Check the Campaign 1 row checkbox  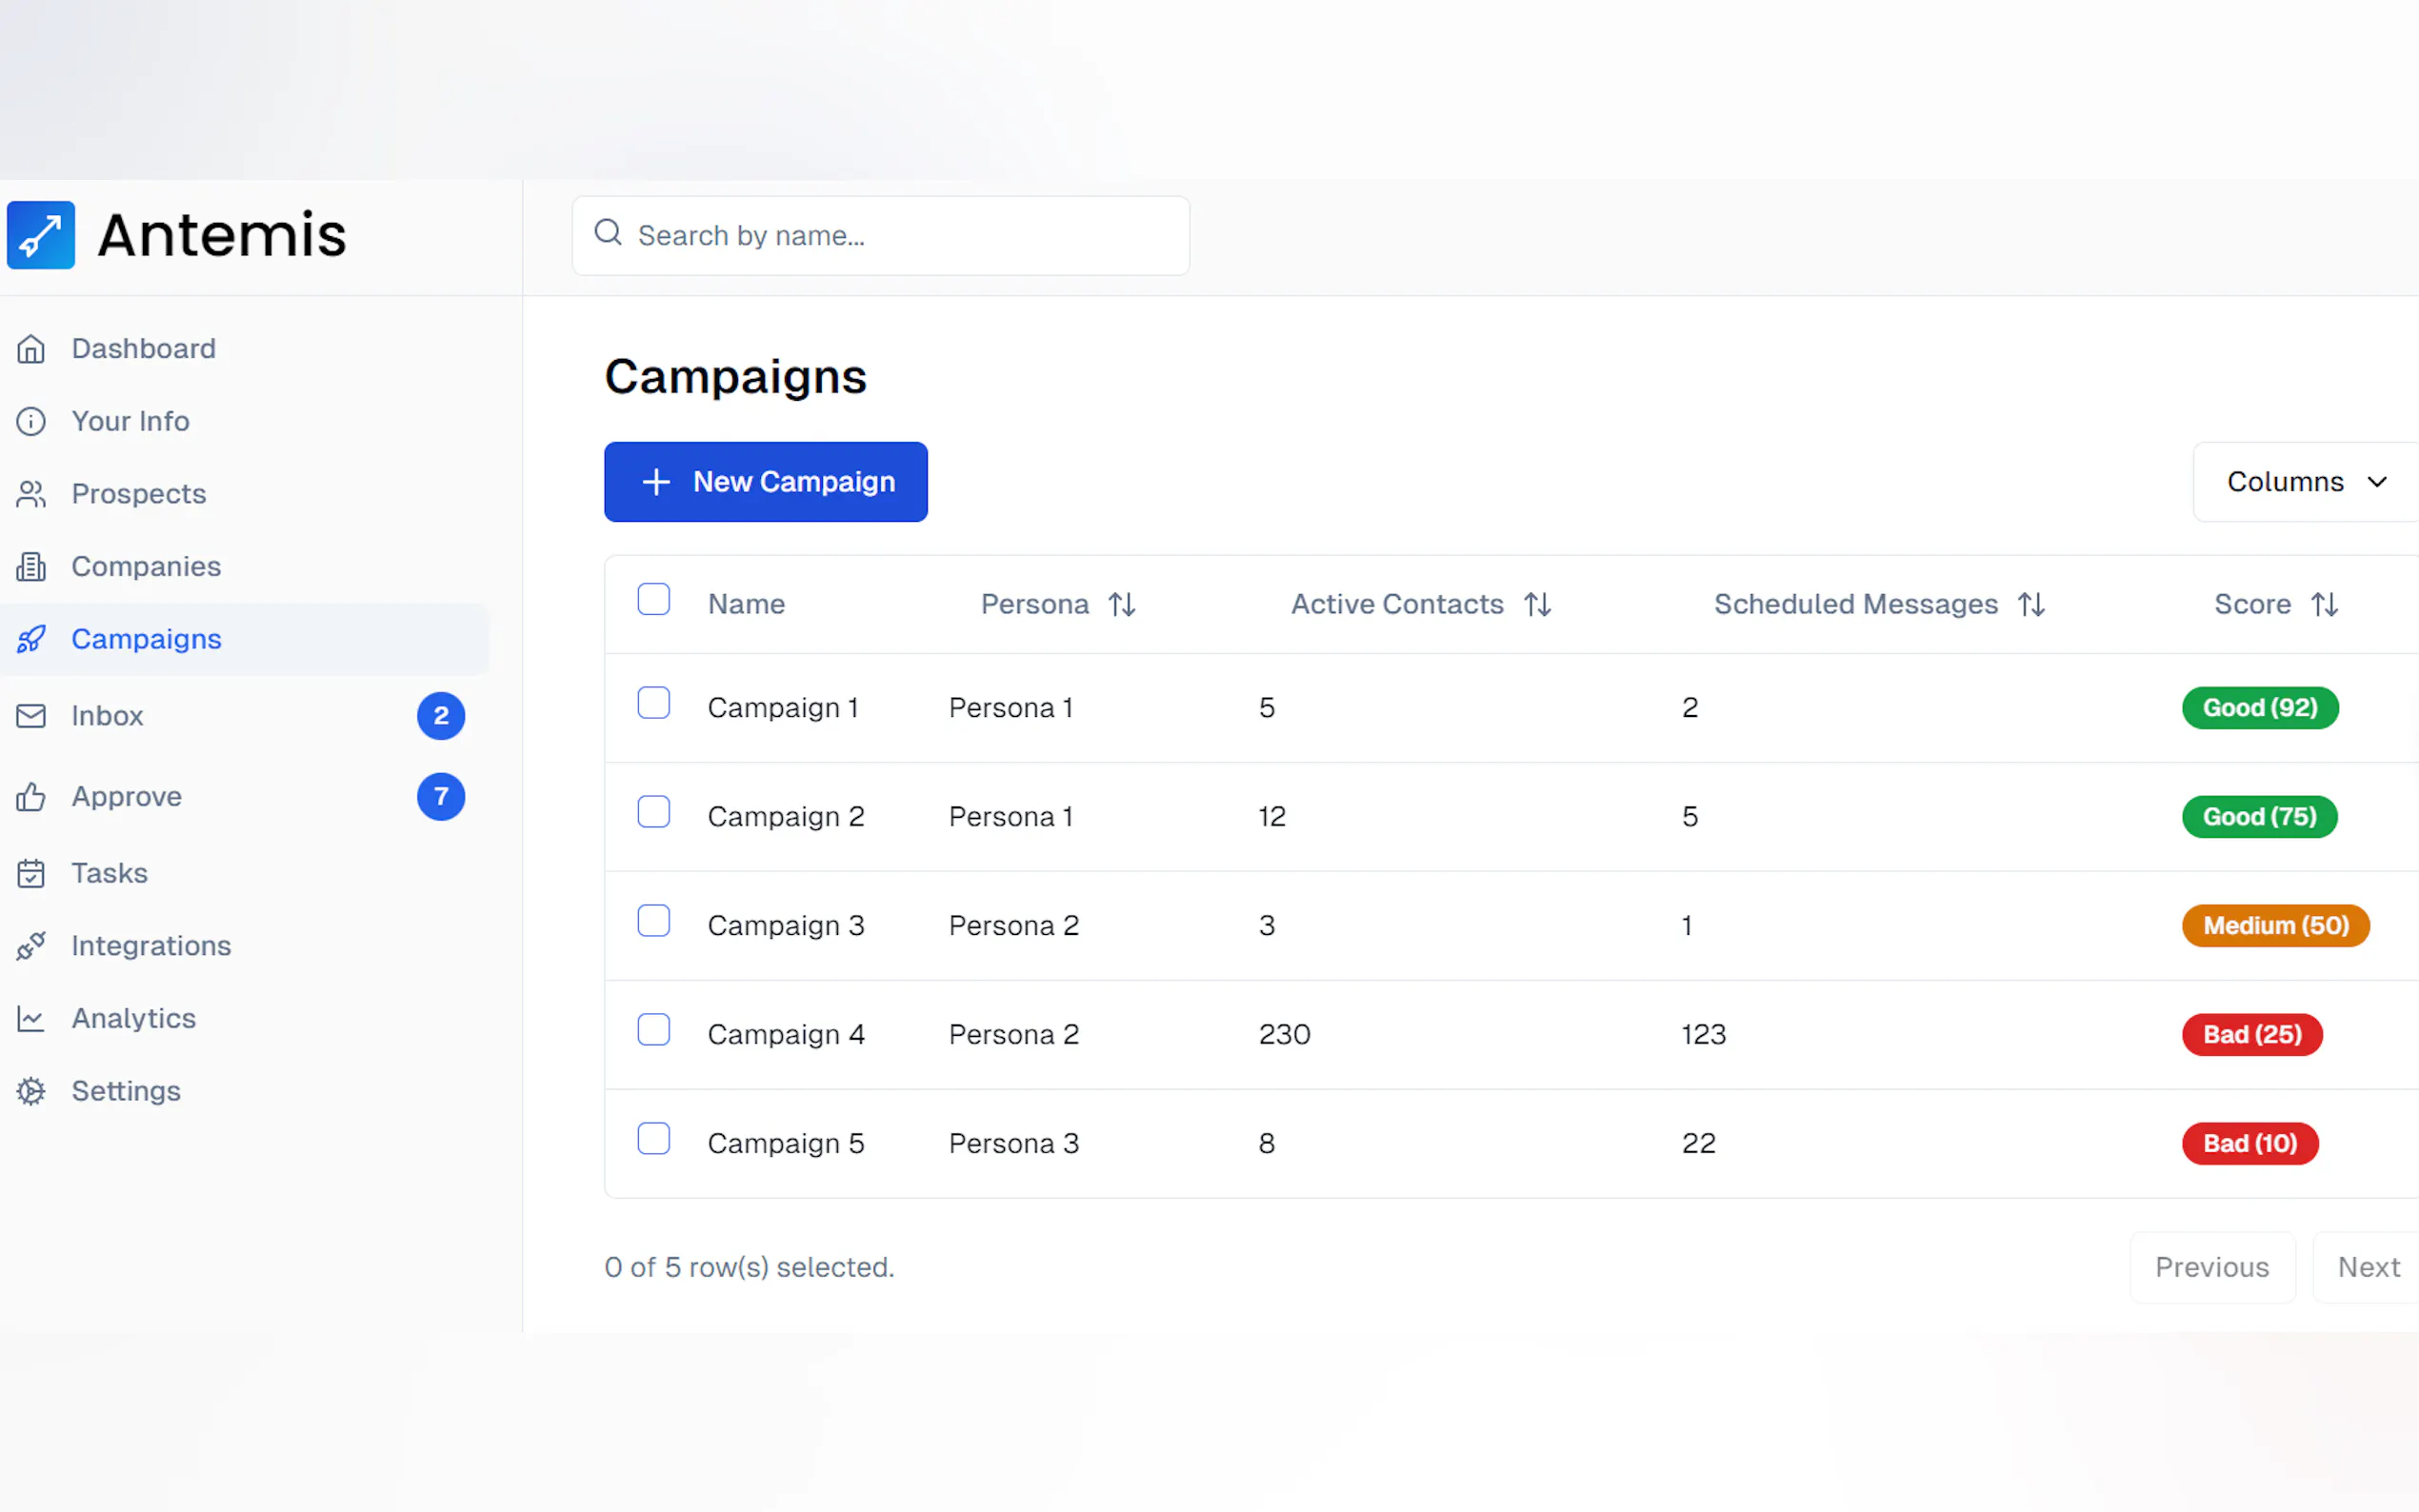[653, 703]
